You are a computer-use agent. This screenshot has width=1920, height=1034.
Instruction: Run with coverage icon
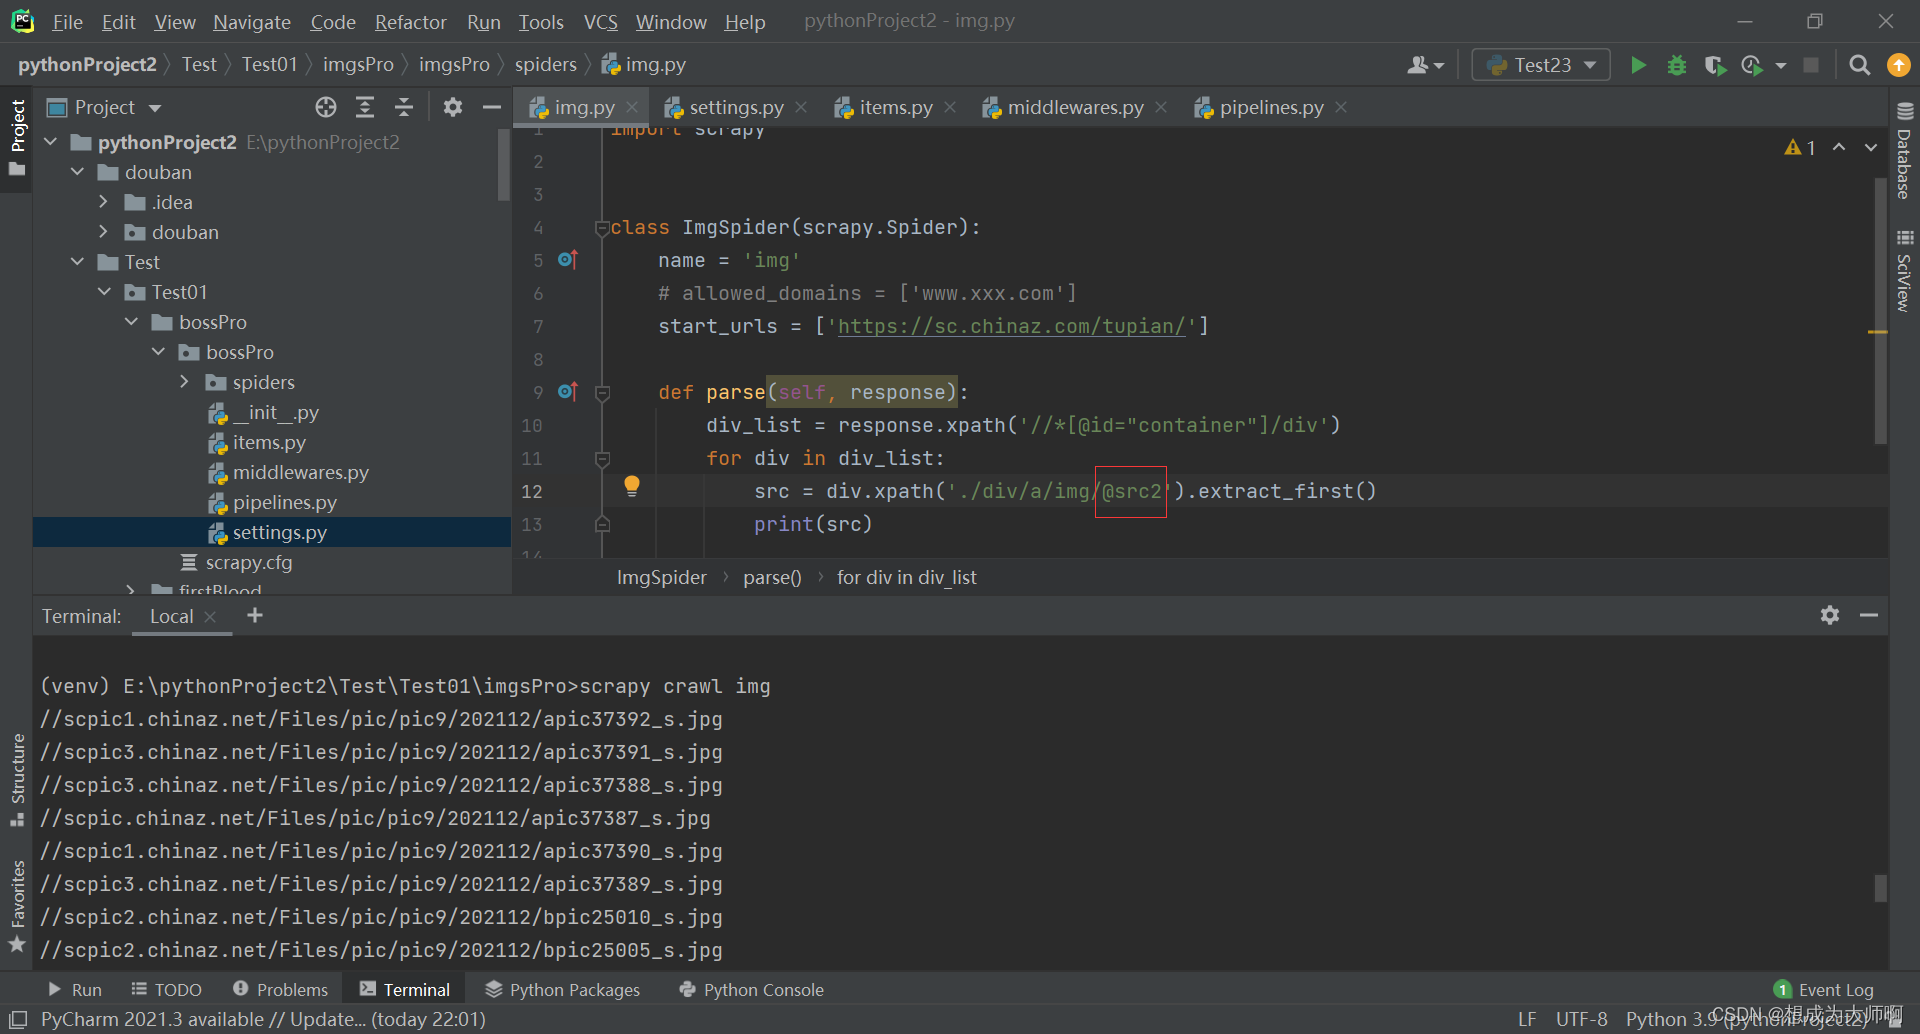pyautogui.click(x=1715, y=65)
